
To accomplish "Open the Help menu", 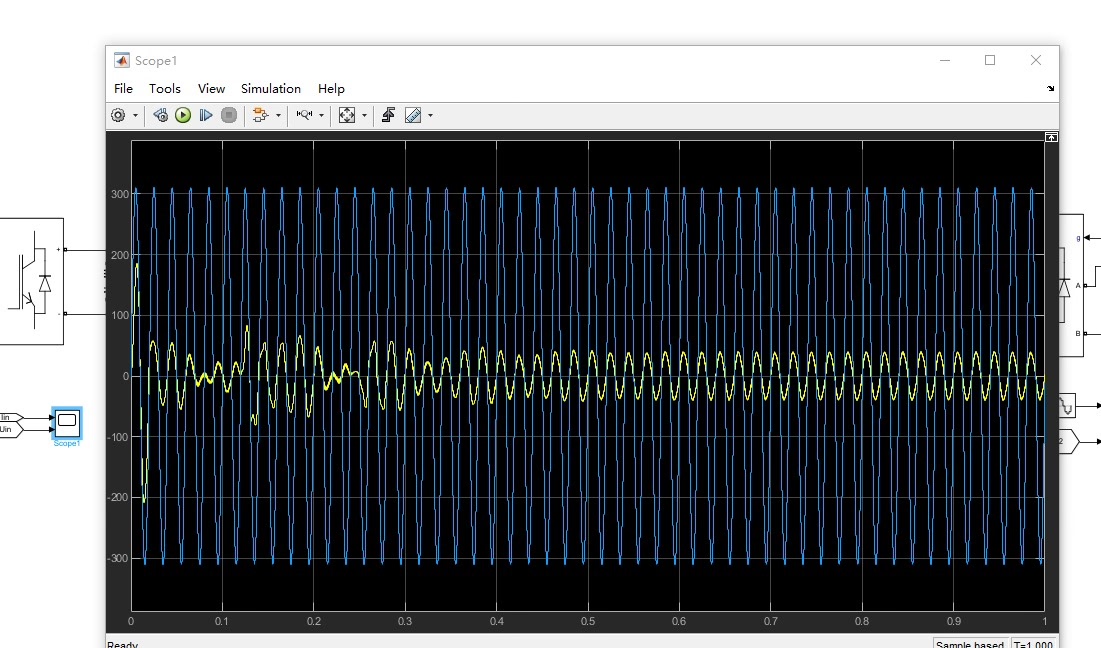I will (331, 88).
